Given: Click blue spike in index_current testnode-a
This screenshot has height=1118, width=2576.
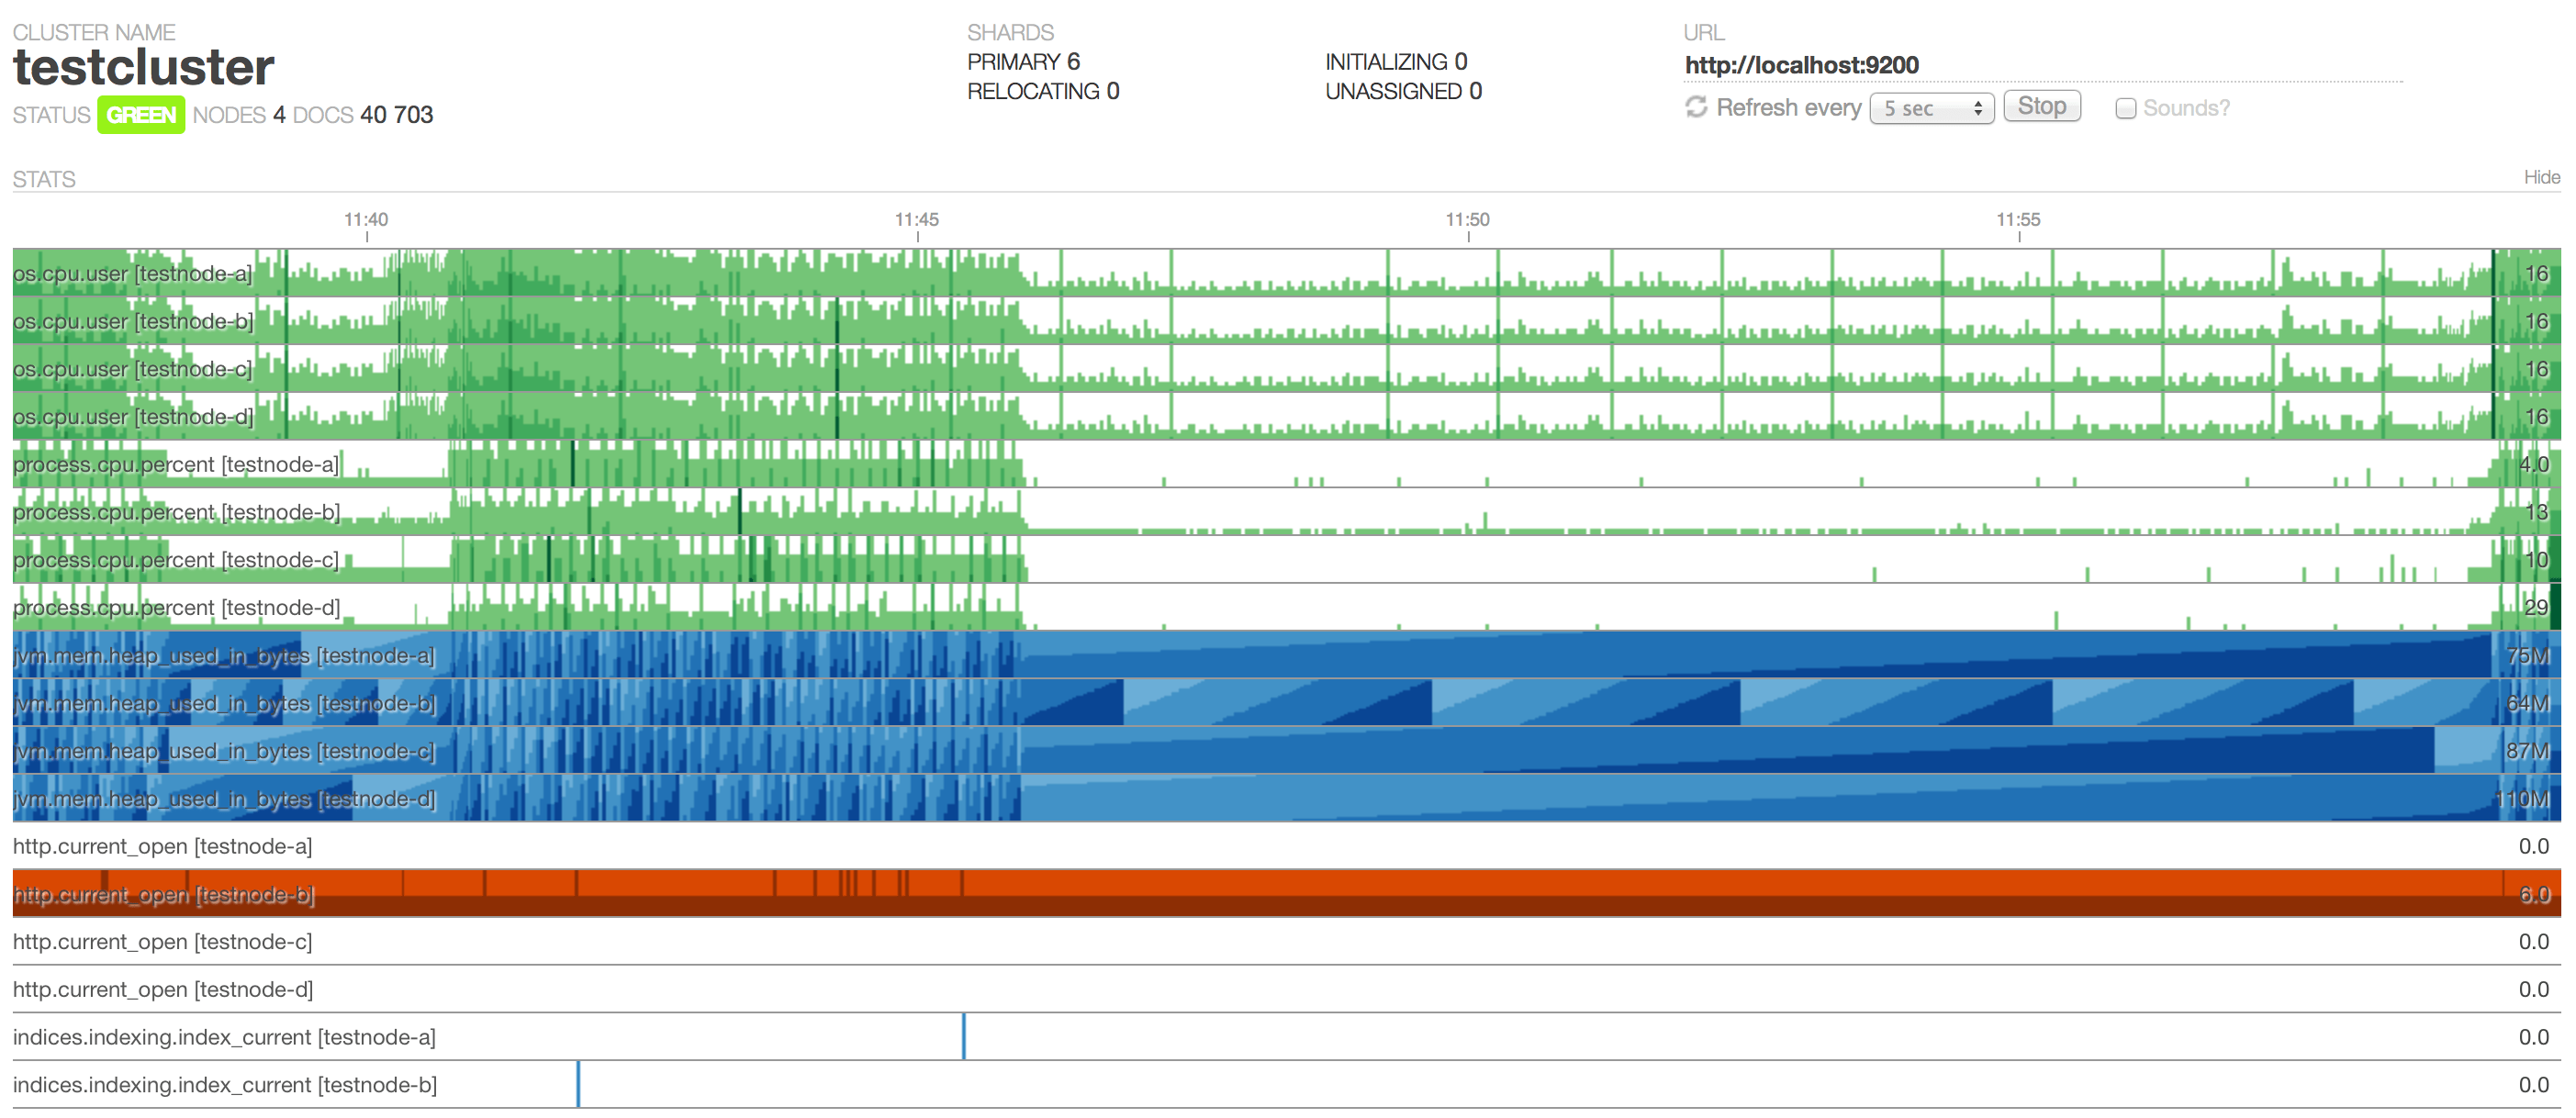Looking at the screenshot, I should (964, 1037).
